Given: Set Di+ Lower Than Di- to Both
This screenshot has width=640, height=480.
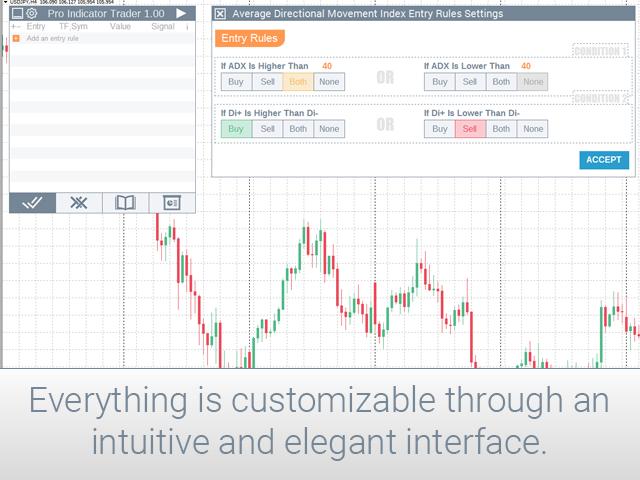Looking at the screenshot, I should coord(501,129).
